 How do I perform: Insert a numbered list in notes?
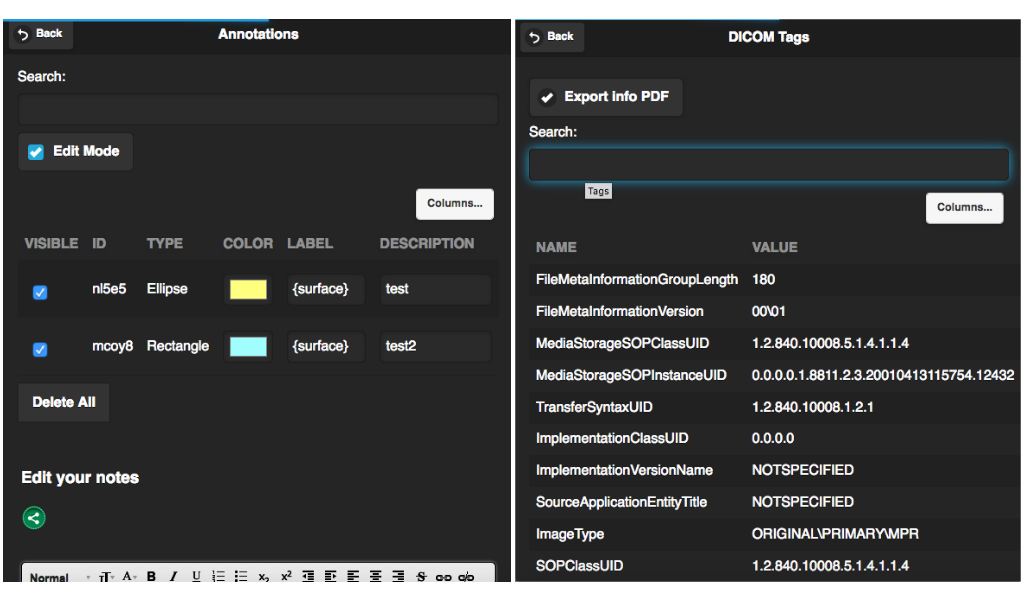(x=218, y=577)
